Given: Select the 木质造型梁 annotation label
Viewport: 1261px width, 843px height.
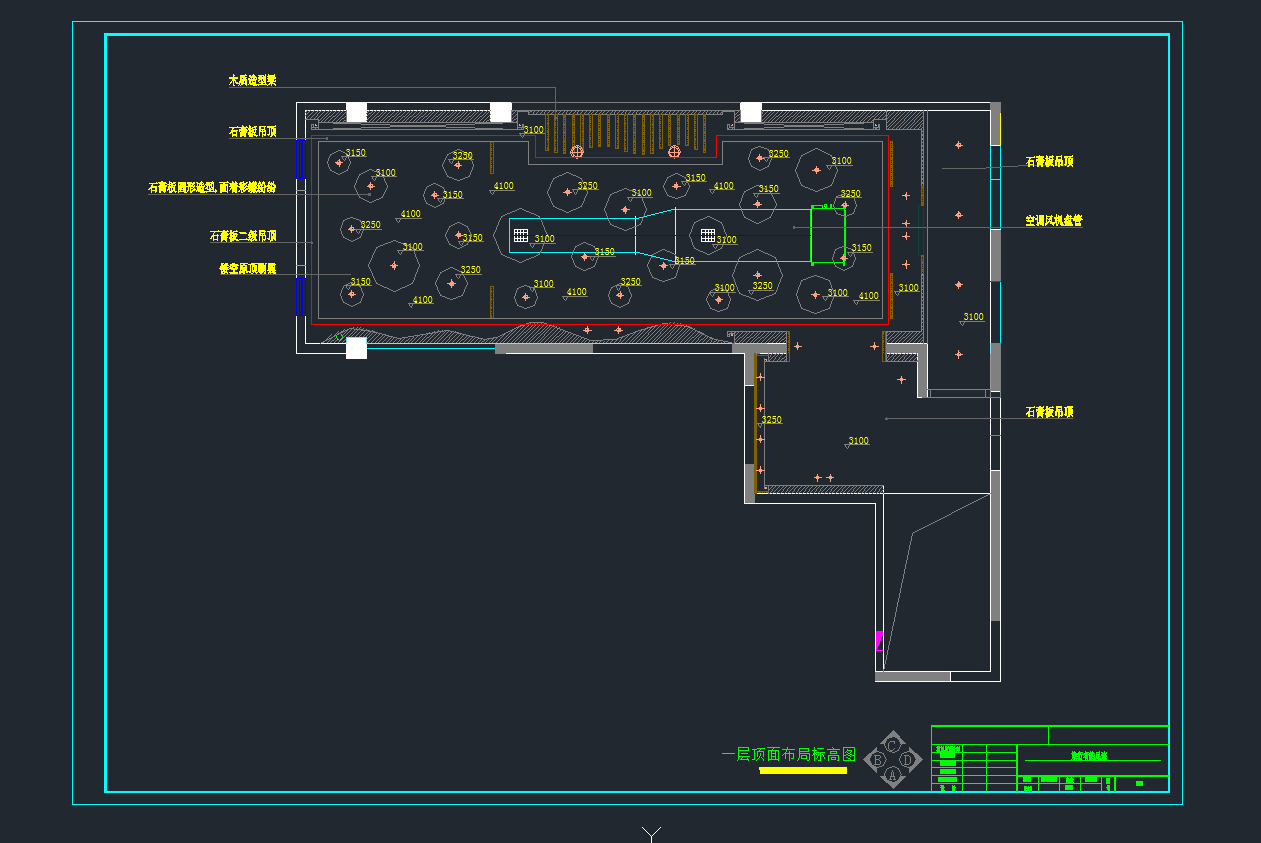Looking at the screenshot, I should click(x=252, y=80).
